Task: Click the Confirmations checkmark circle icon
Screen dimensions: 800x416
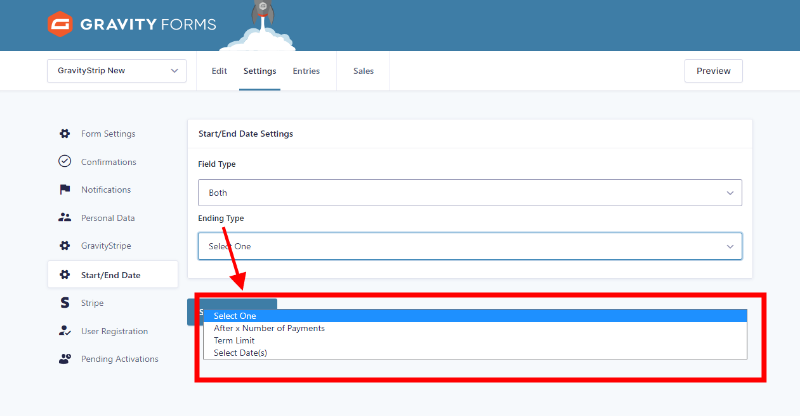Action: pos(65,161)
